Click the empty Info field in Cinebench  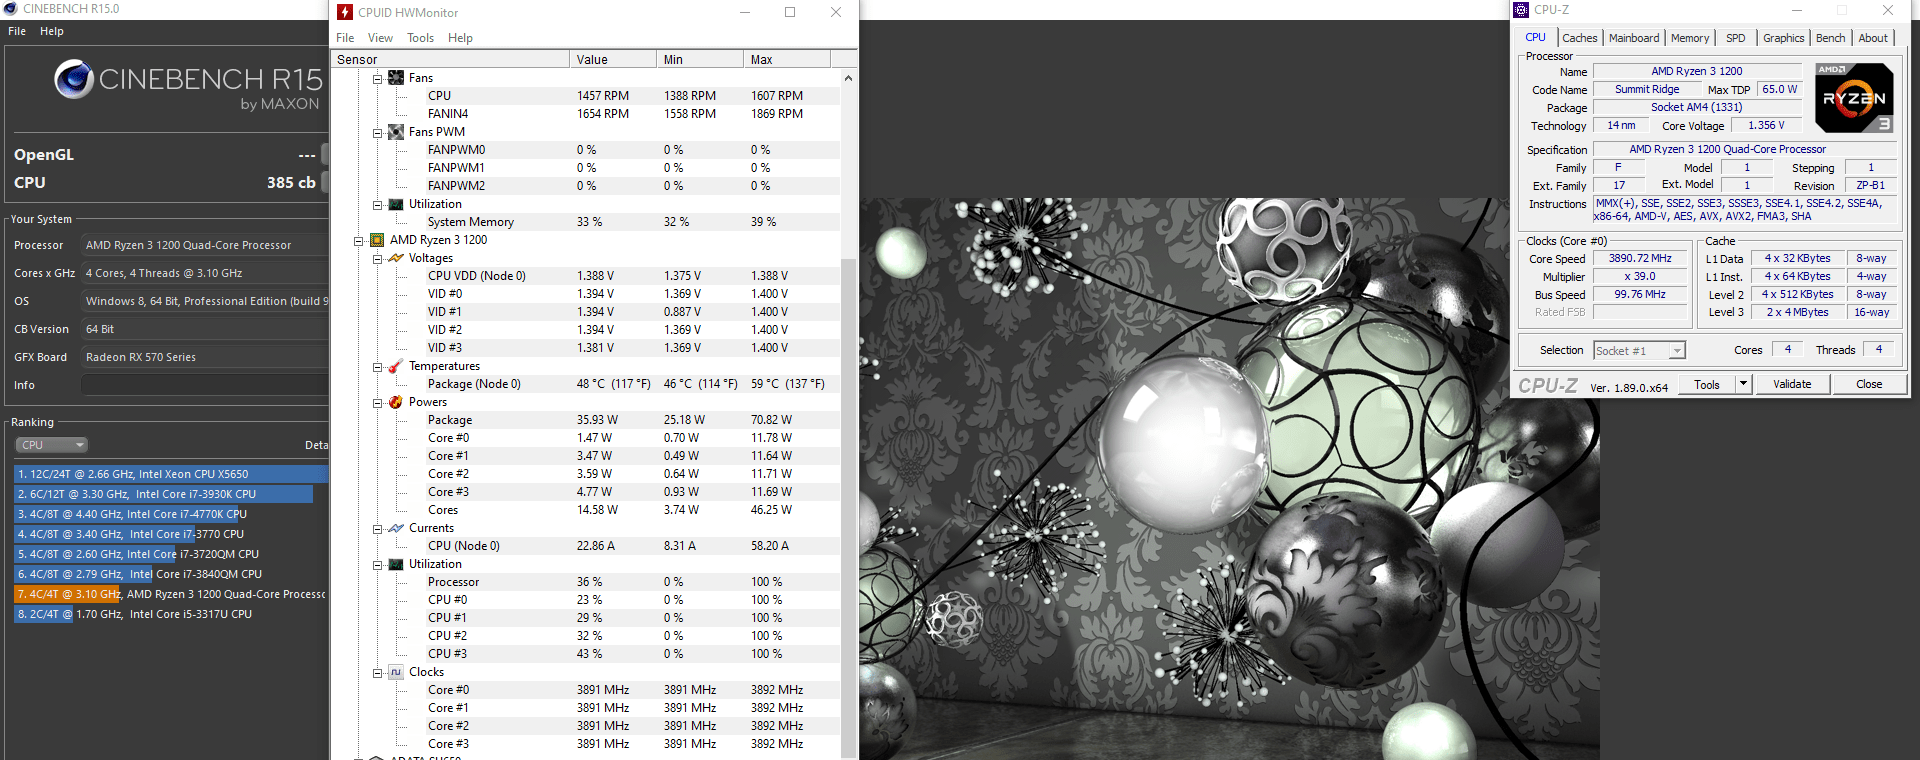pos(205,385)
